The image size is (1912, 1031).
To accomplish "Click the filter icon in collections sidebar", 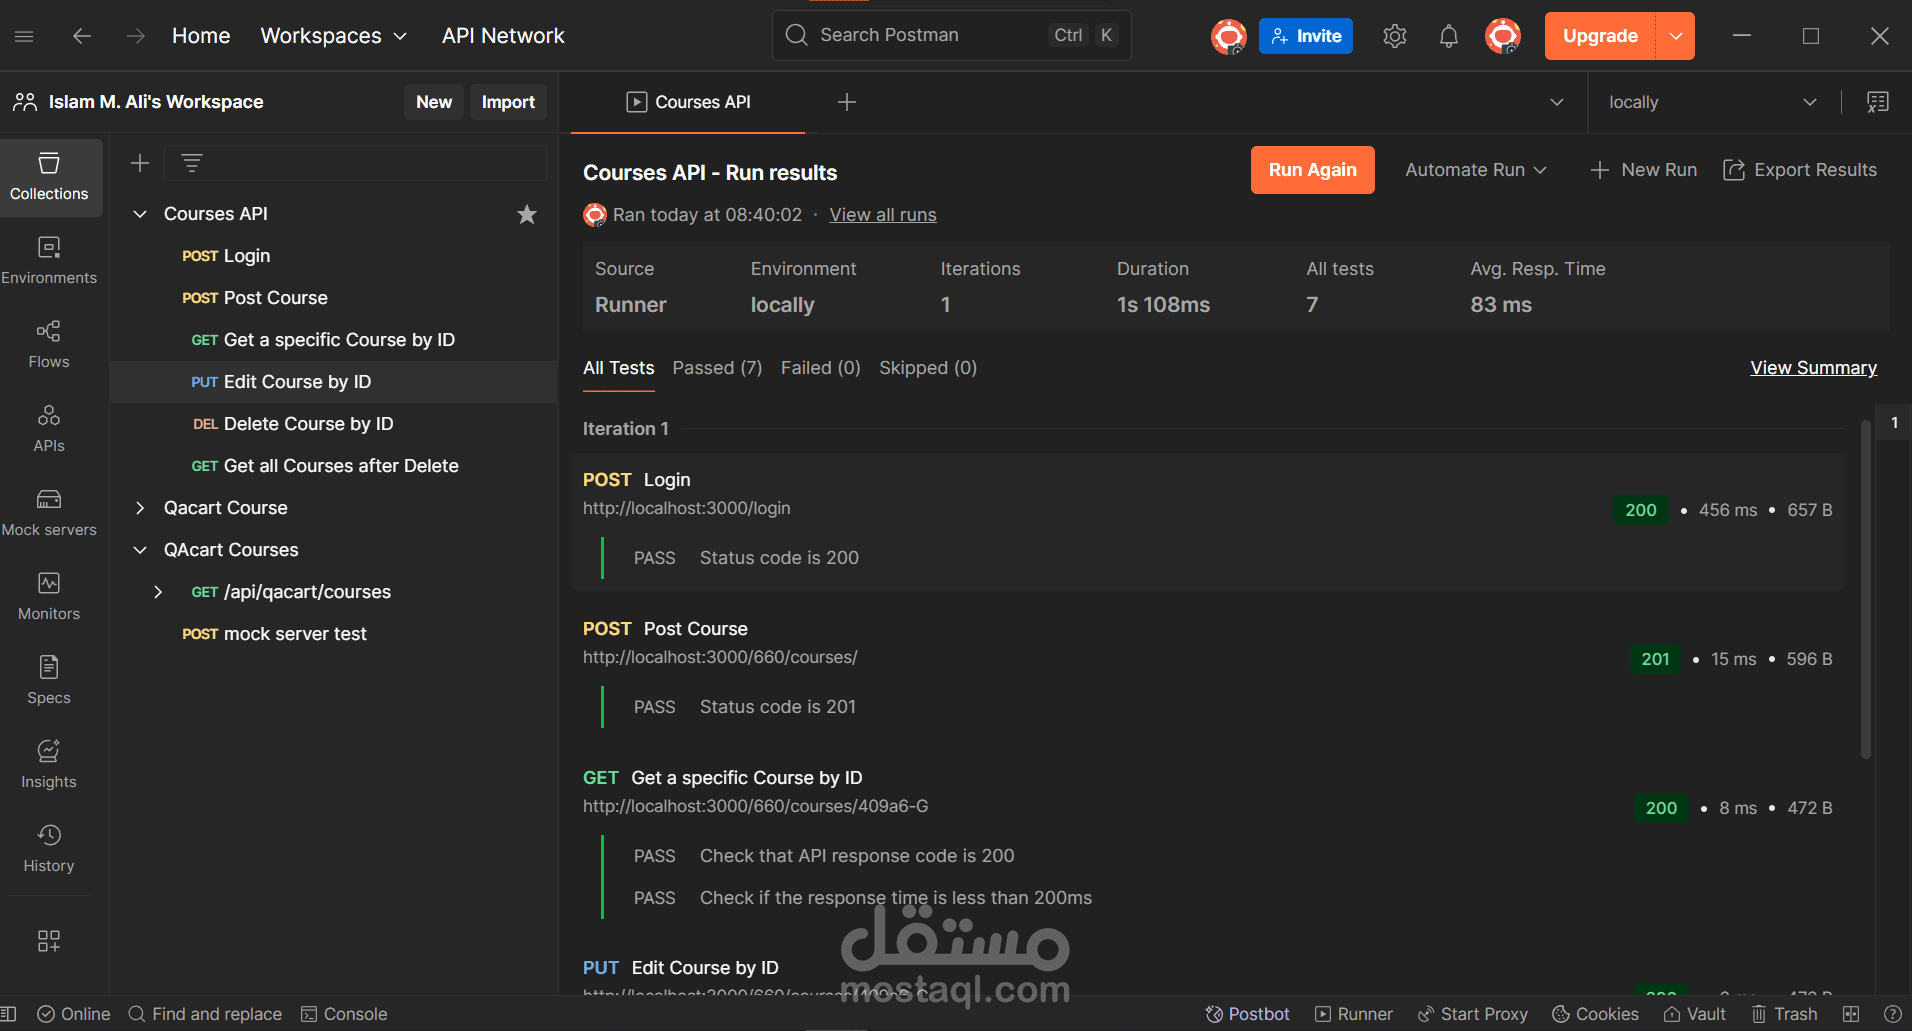I will click(x=192, y=163).
